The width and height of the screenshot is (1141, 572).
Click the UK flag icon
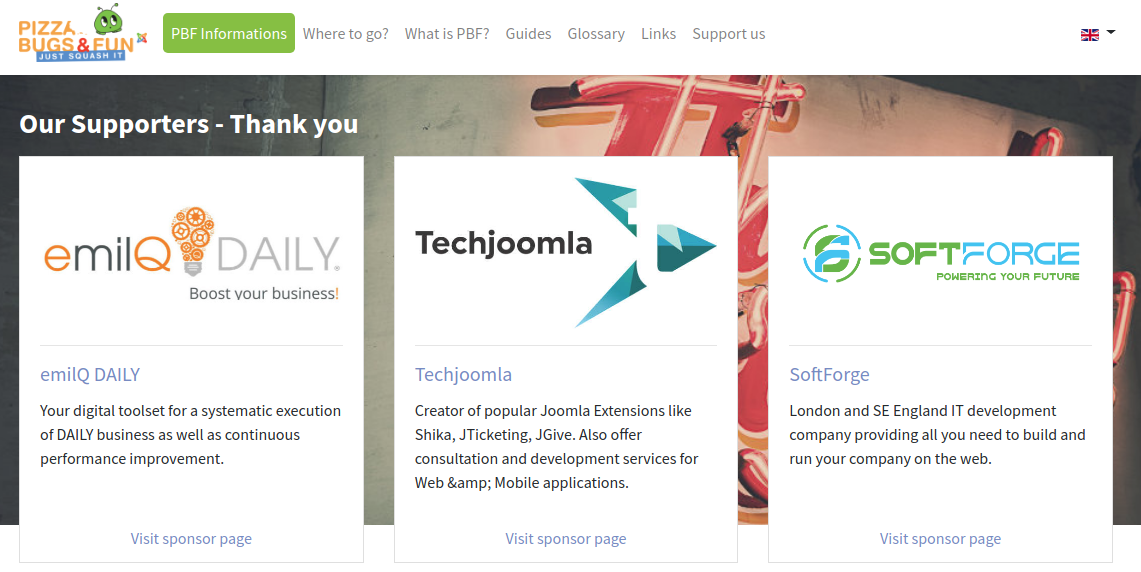point(1090,35)
